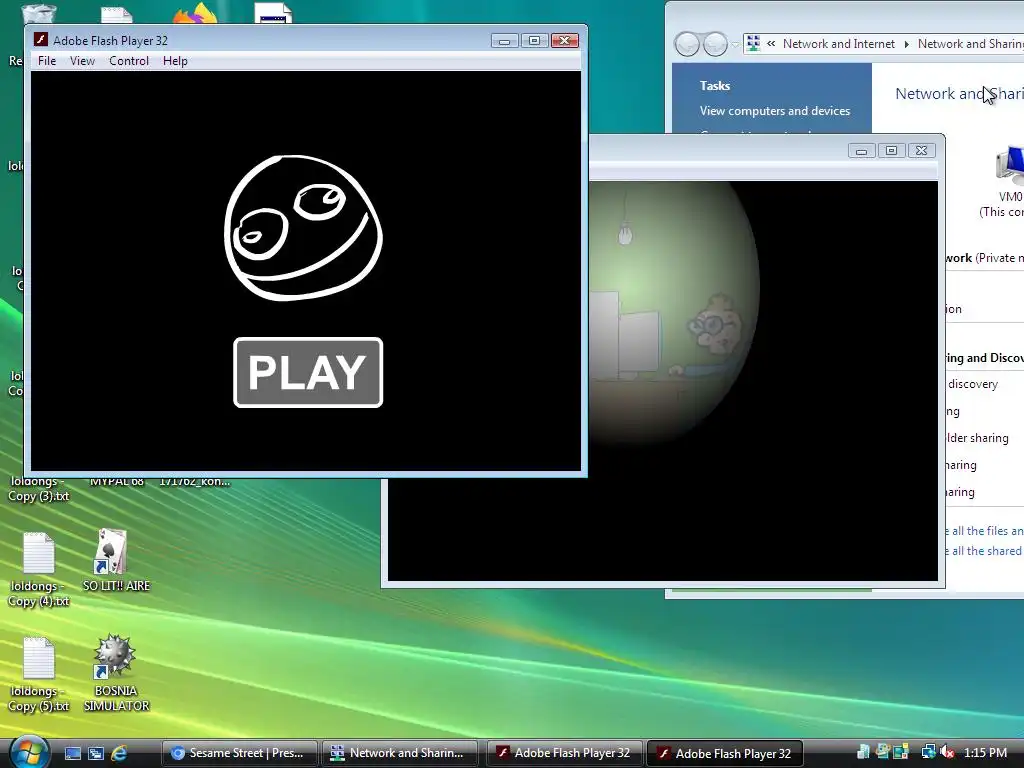1024x768 pixels.
Task: Click the discovery row in Sharing and Discovery
Action: click(972, 384)
